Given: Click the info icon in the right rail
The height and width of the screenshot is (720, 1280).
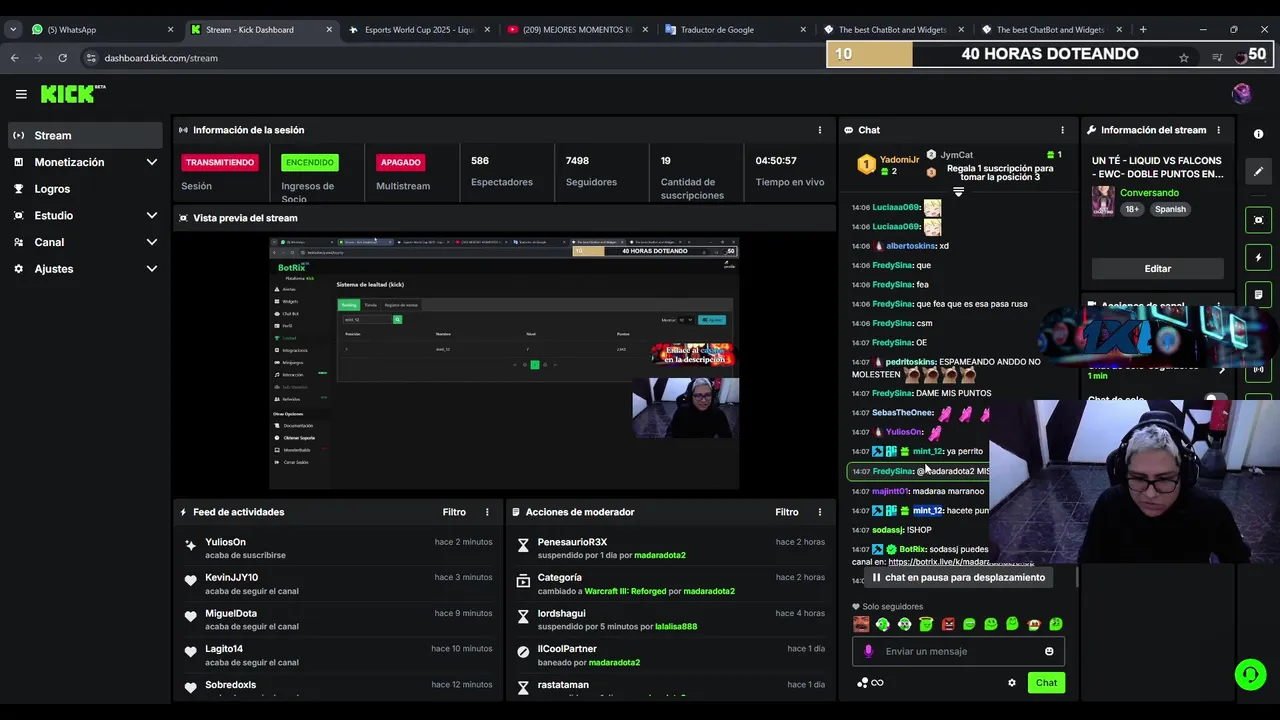Looking at the screenshot, I should click(1258, 134).
